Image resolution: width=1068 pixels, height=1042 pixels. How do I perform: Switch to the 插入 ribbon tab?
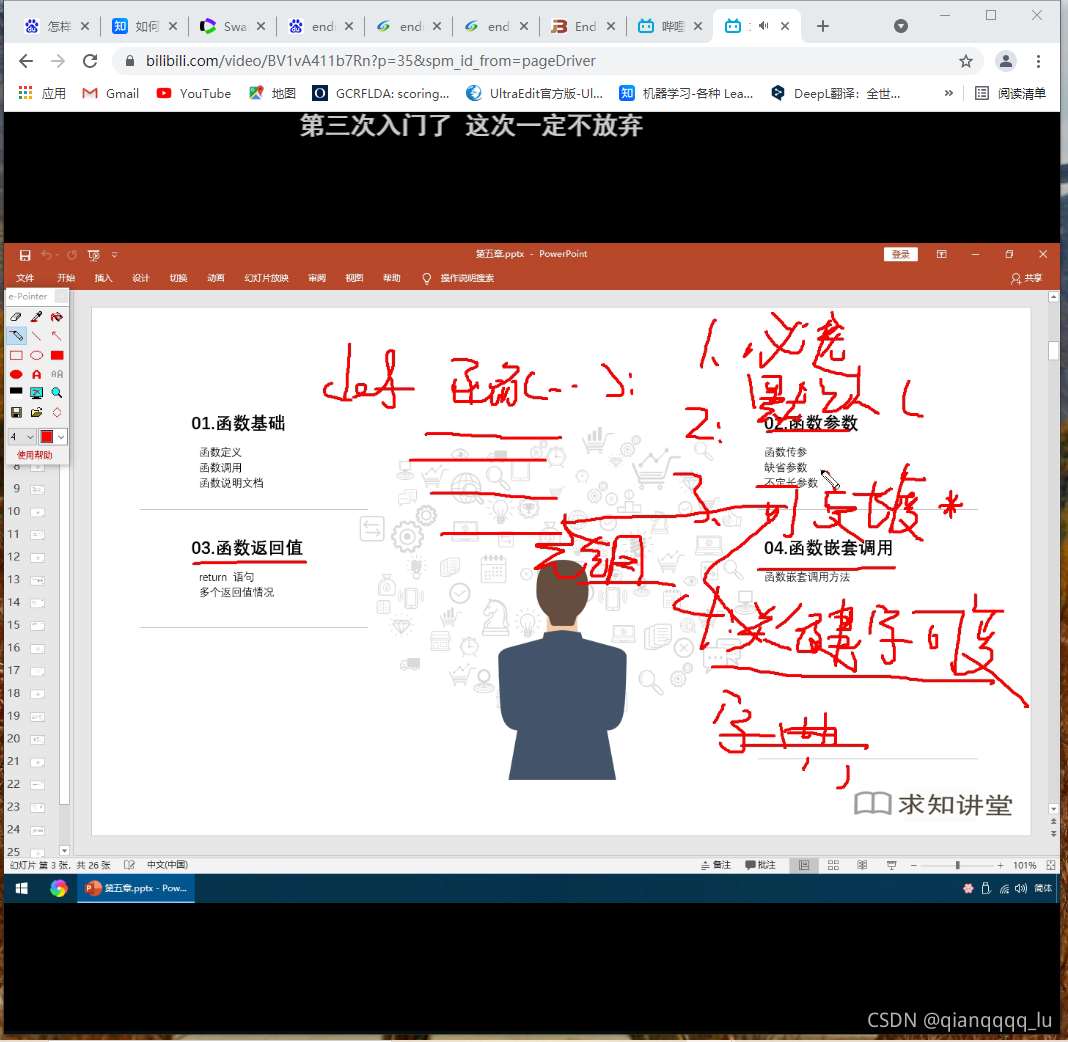coord(103,278)
